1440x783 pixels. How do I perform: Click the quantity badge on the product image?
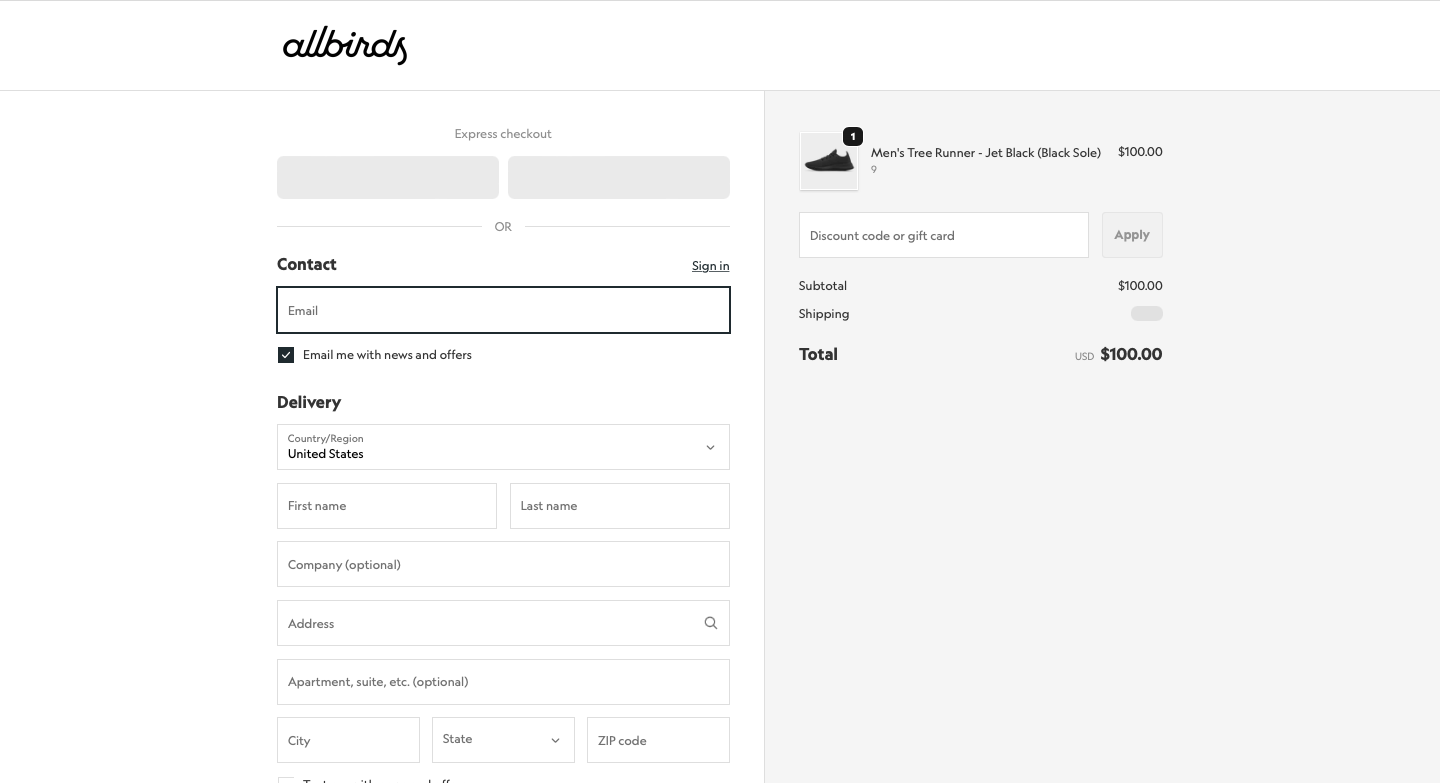point(853,136)
